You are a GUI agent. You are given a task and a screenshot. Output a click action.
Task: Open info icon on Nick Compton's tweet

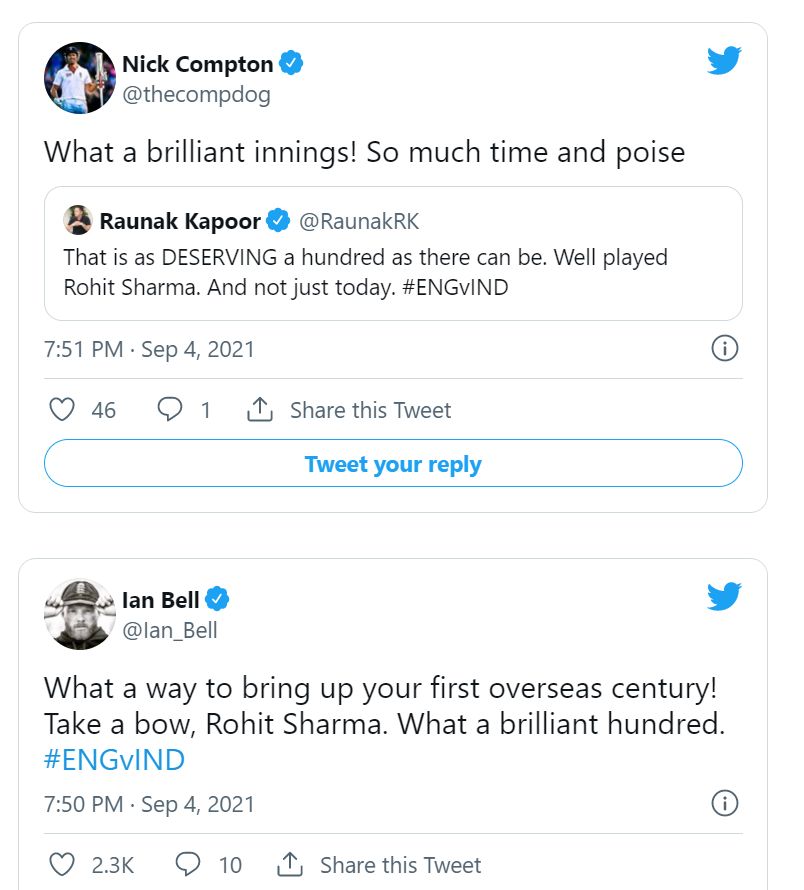pos(724,349)
